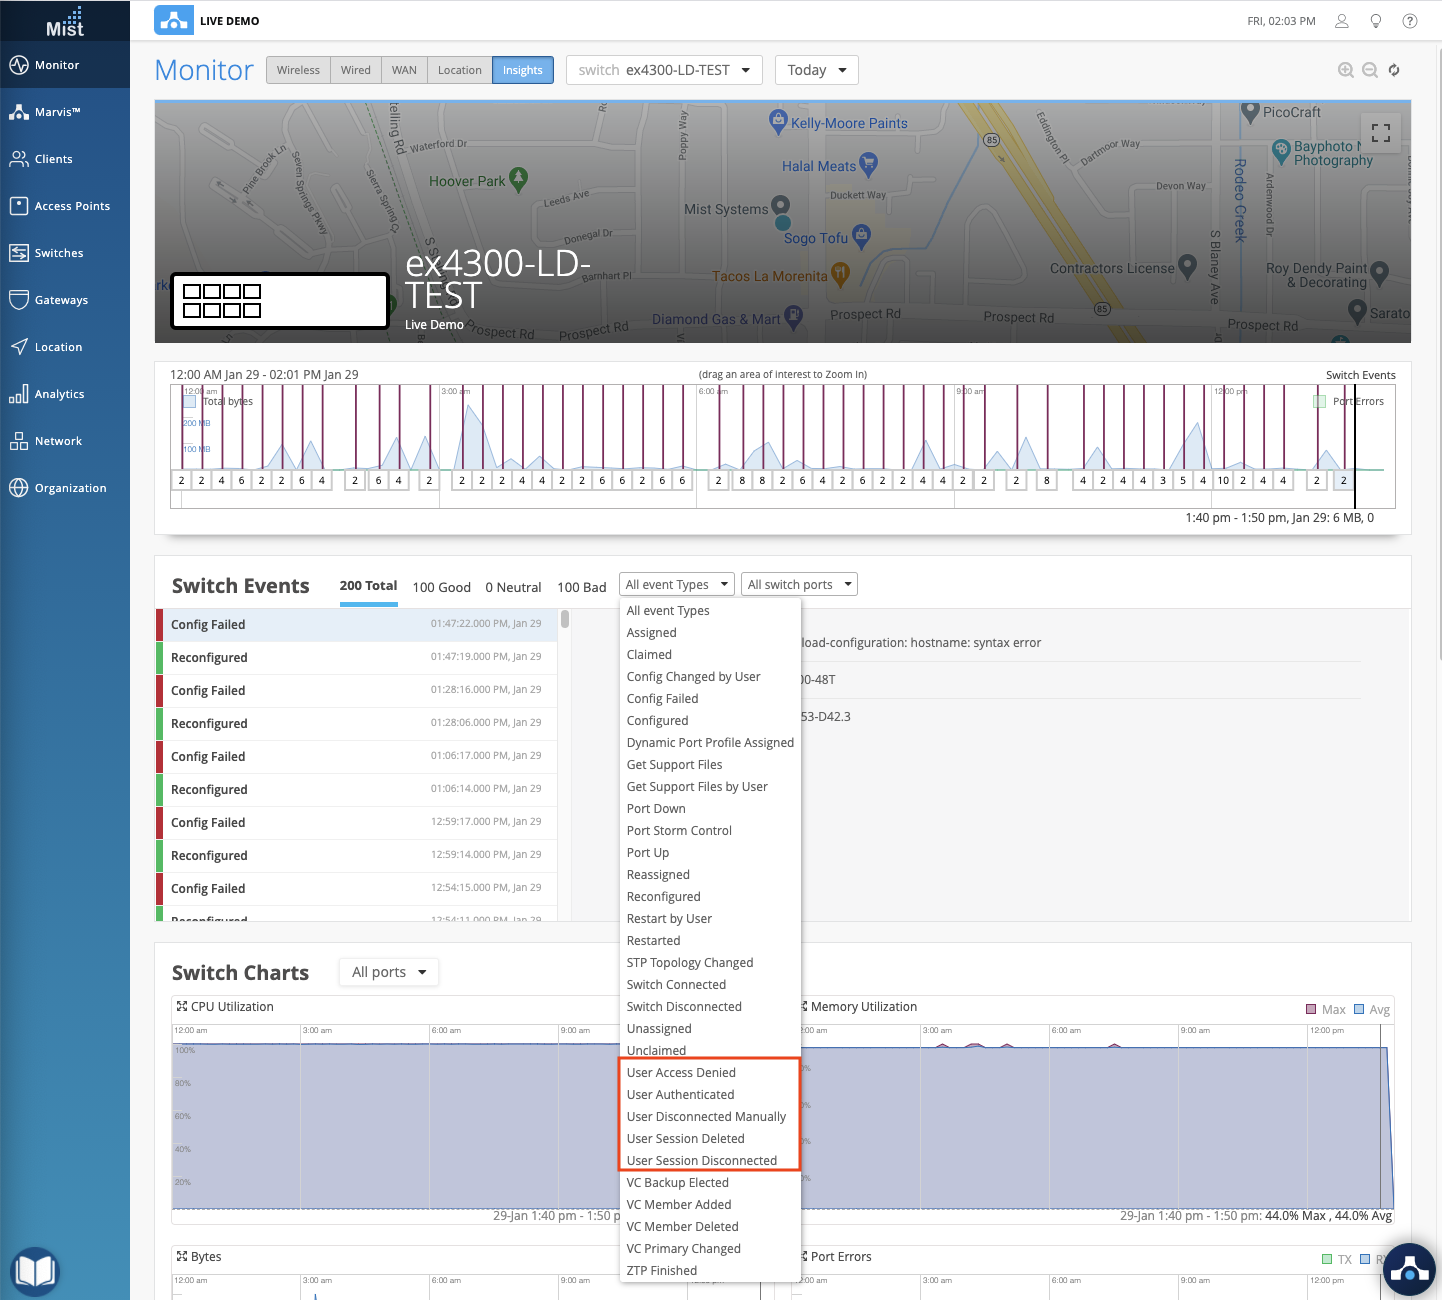
Task: Open Switches in the left sidebar
Action: (x=59, y=253)
